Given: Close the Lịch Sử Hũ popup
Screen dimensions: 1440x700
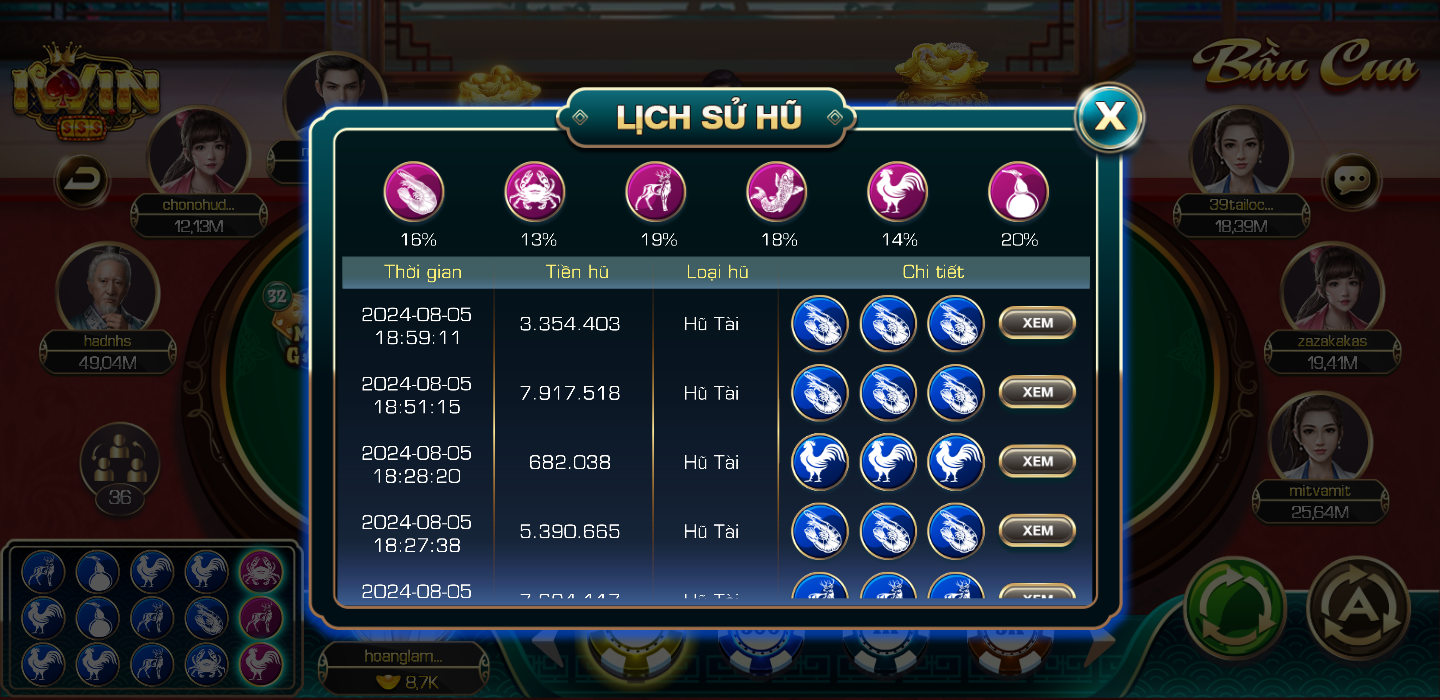Looking at the screenshot, I should (x=1110, y=116).
